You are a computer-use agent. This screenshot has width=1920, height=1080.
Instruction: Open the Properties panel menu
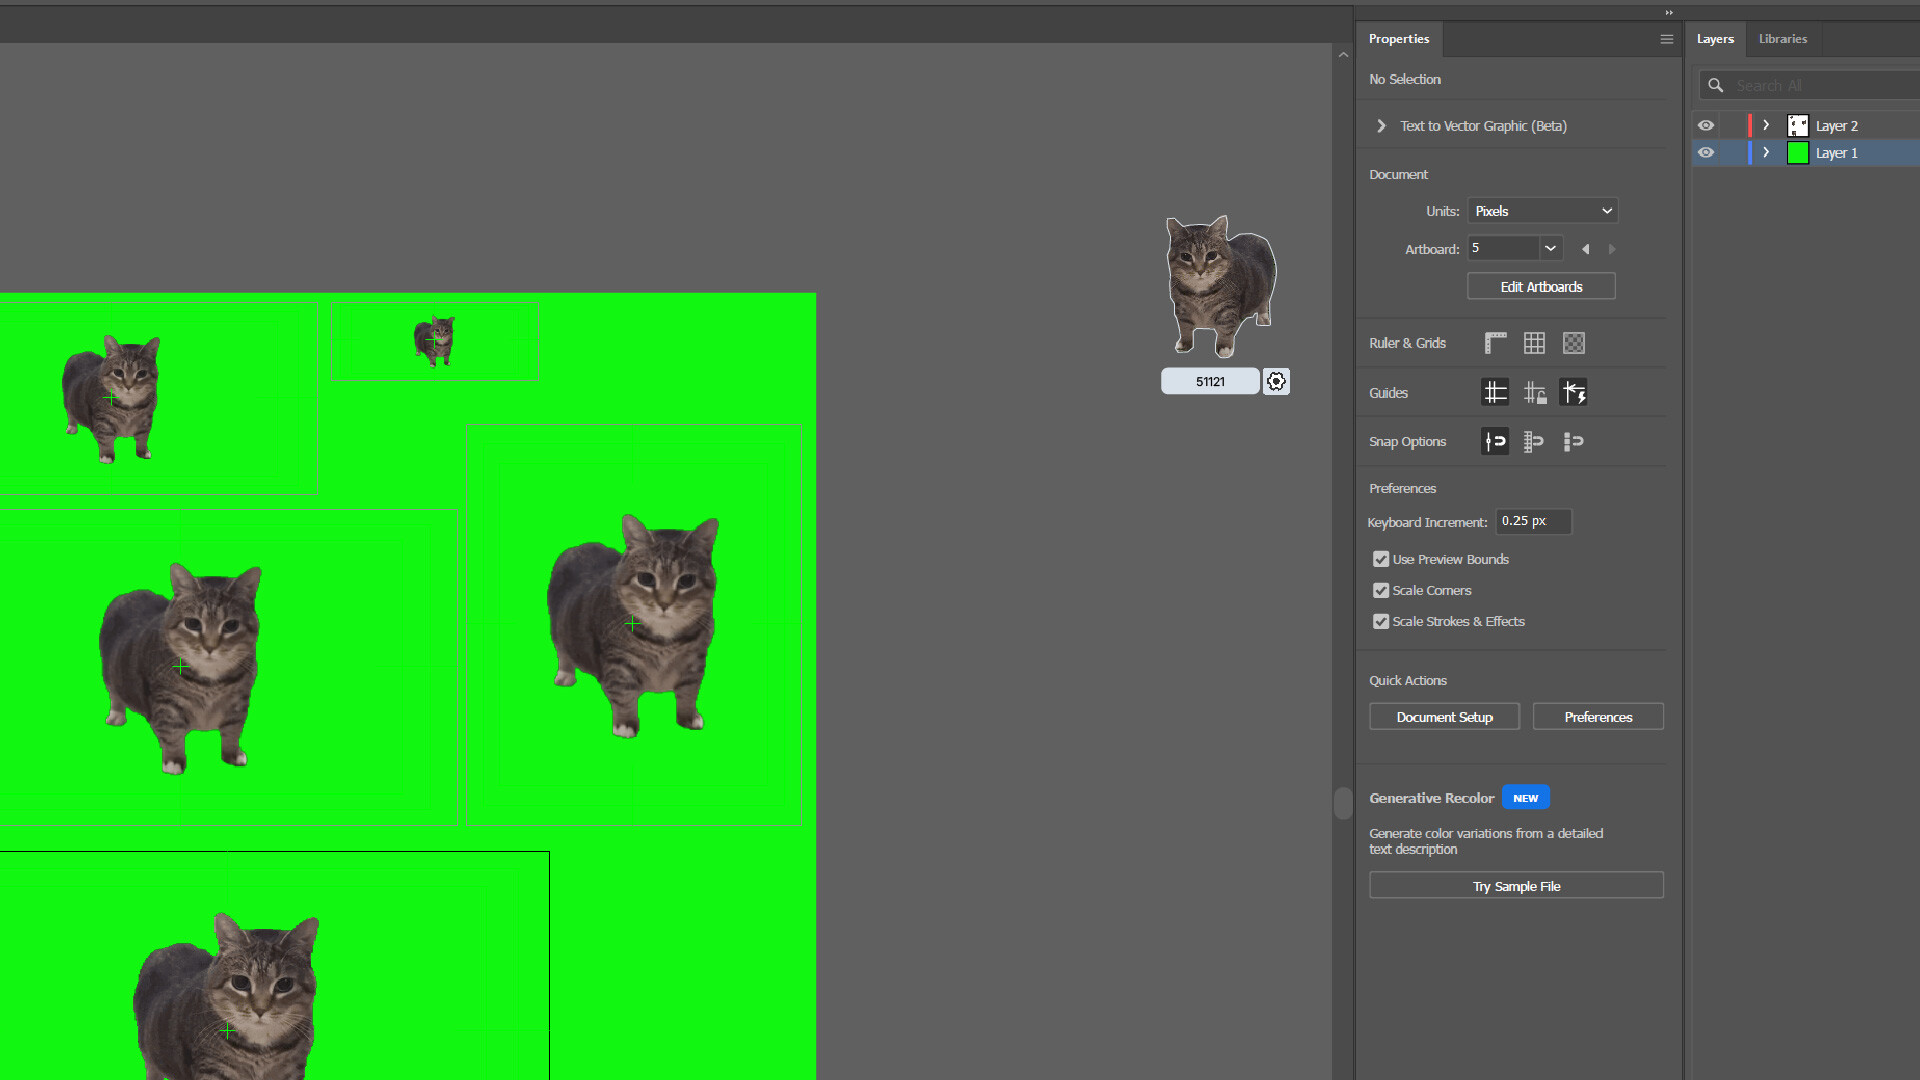[x=1666, y=39]
